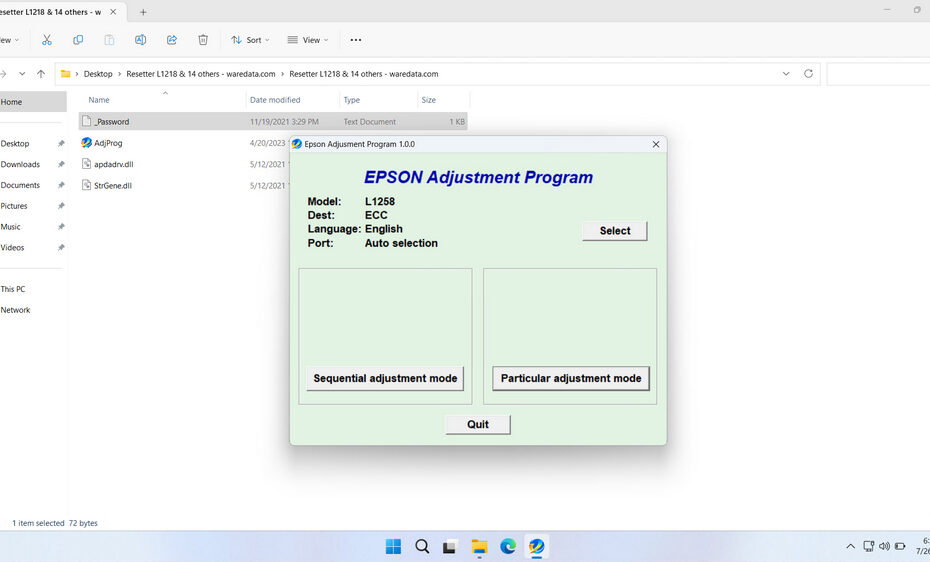Sort files by the Name column header

click(x=99, y=100)
